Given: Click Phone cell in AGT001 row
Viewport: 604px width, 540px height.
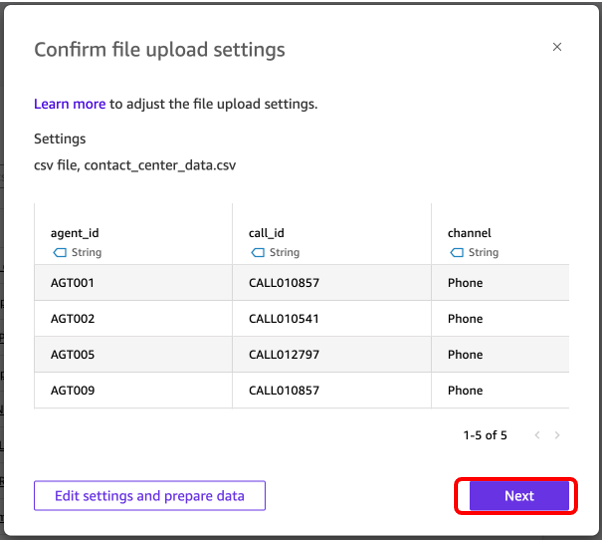Looking at the screenshot, I should (500, 283).
